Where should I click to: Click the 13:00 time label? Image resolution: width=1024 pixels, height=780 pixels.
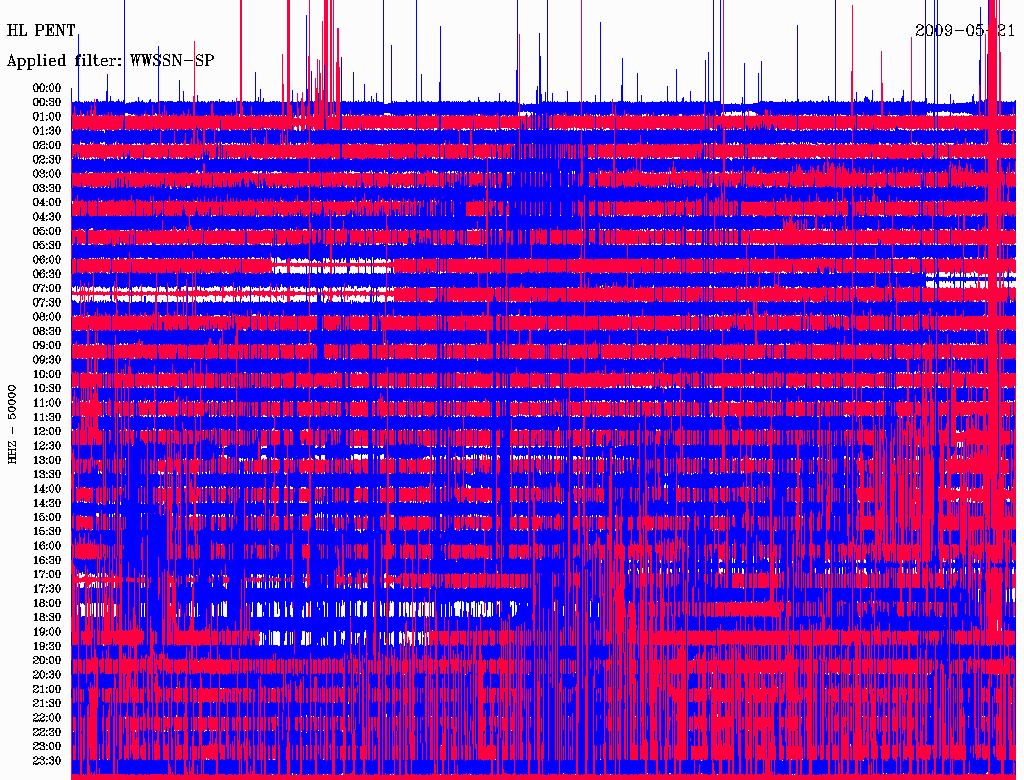click(47, 461)
